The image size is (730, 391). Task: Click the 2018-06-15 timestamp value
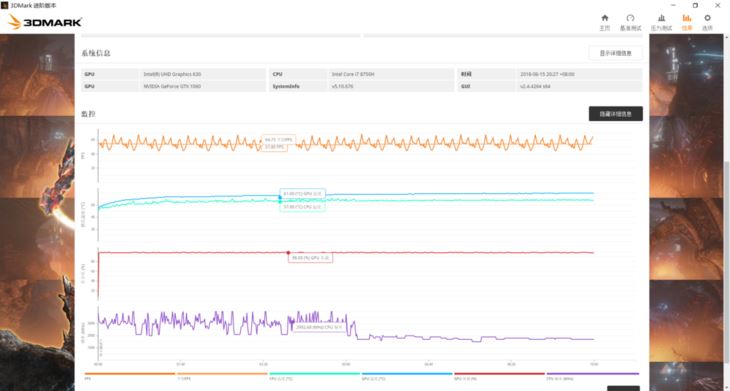tap(547, 74)
